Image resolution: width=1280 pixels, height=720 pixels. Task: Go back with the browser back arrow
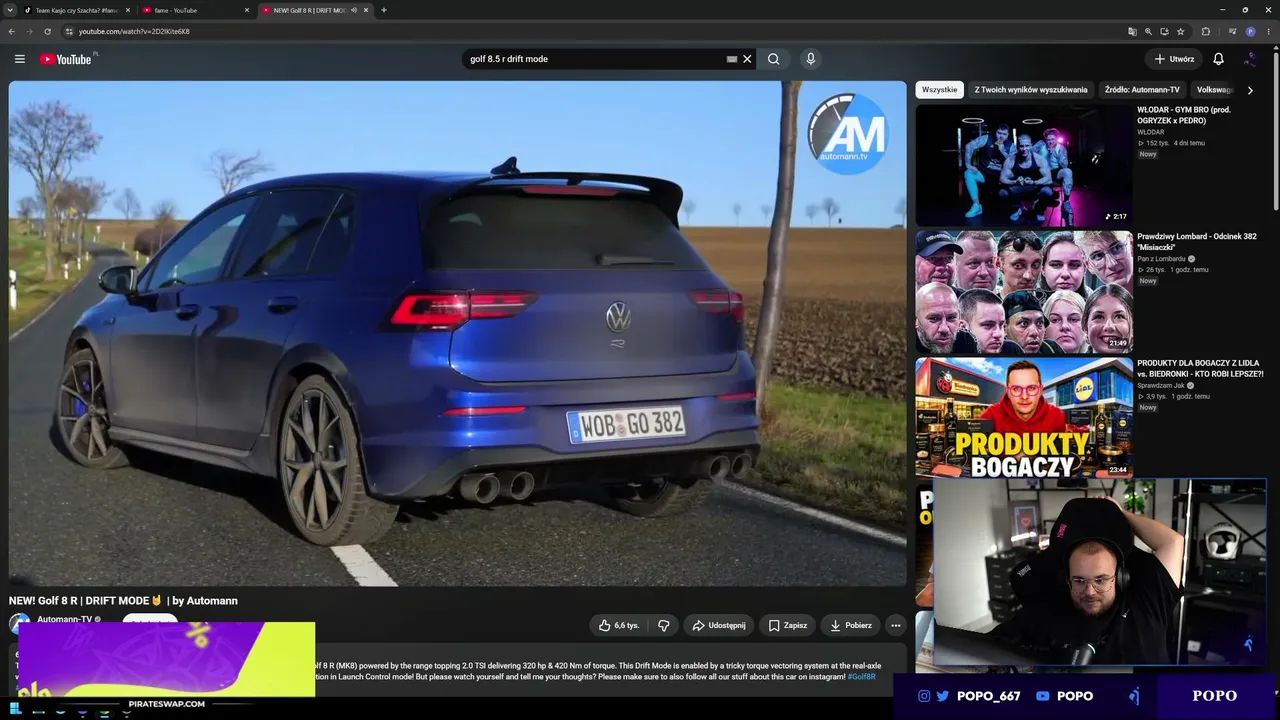click(12, 31)
